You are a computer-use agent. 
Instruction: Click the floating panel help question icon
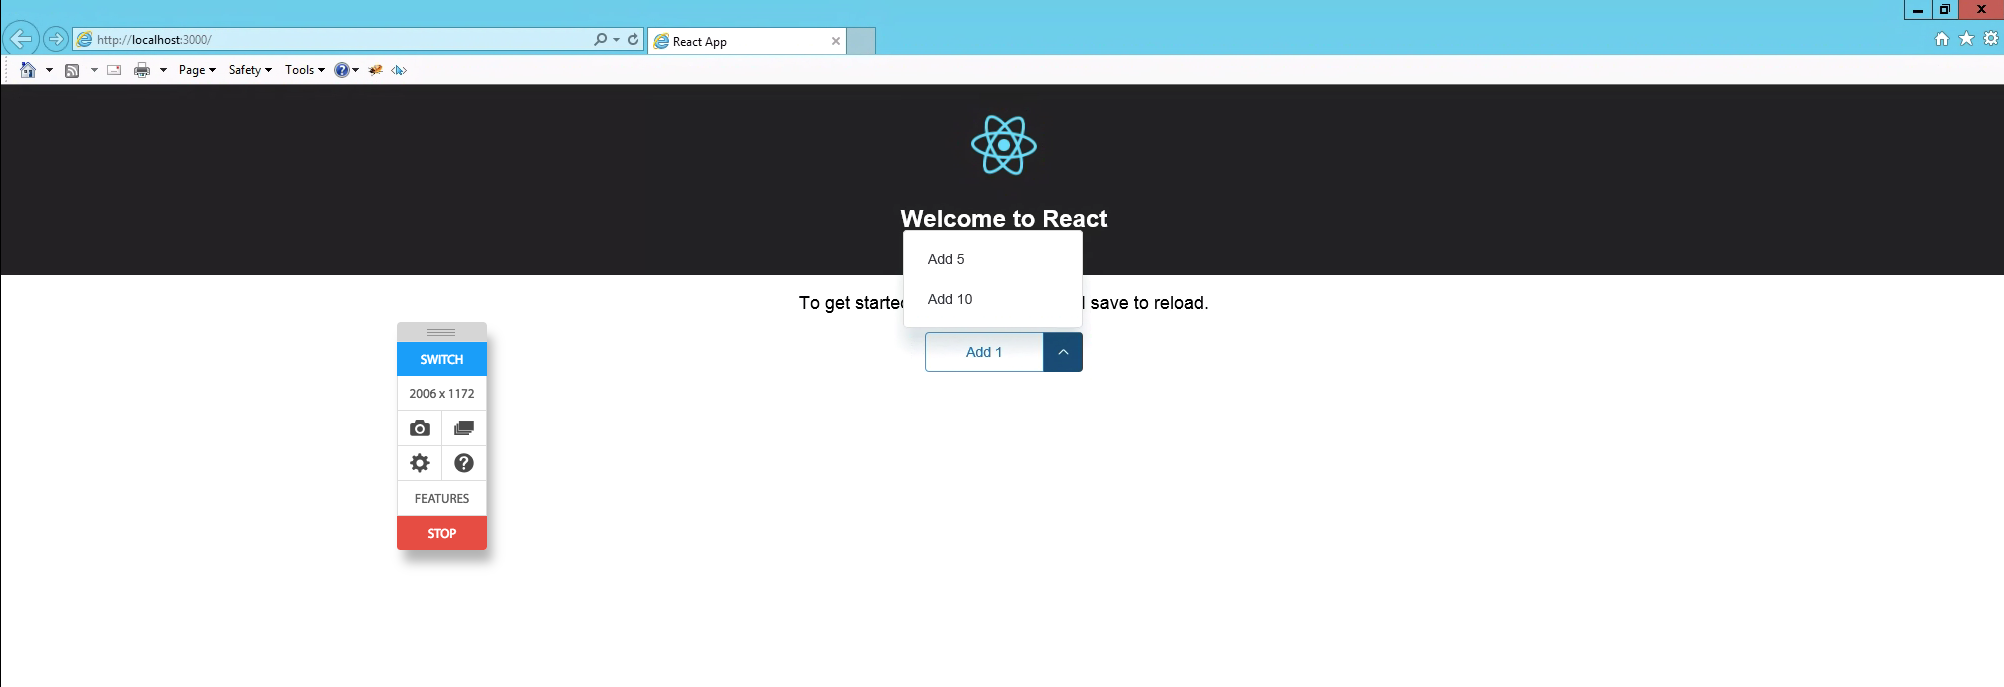[x=464, y=463]
